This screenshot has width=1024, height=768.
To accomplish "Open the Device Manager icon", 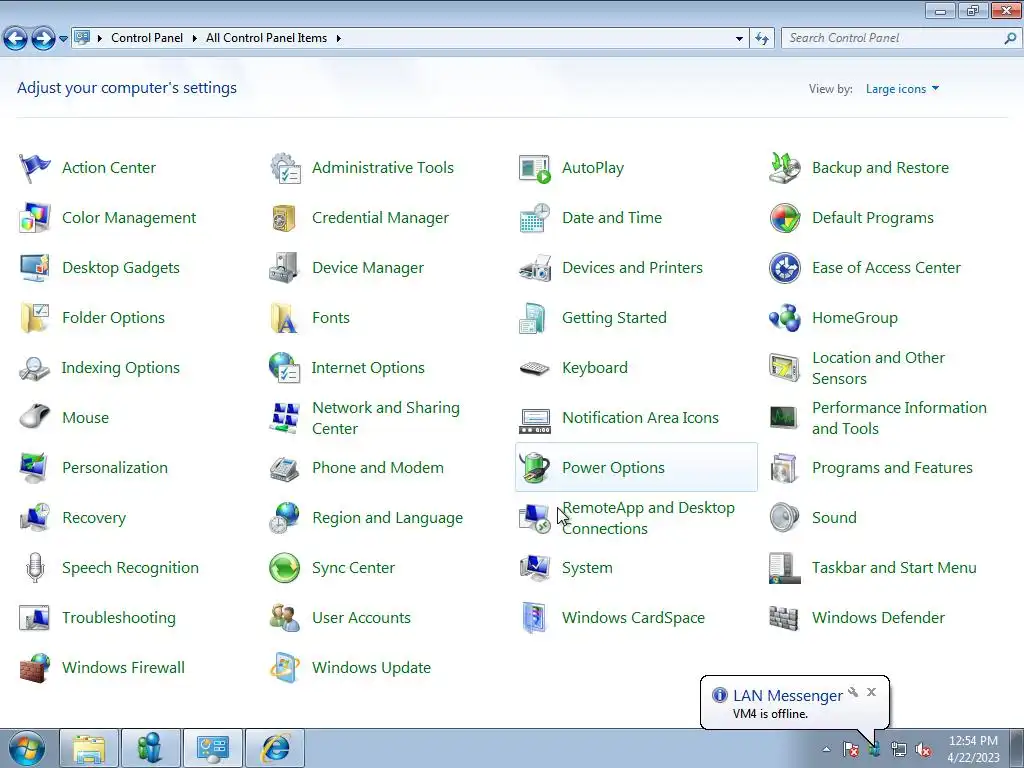I will click(x=285, y=268).
